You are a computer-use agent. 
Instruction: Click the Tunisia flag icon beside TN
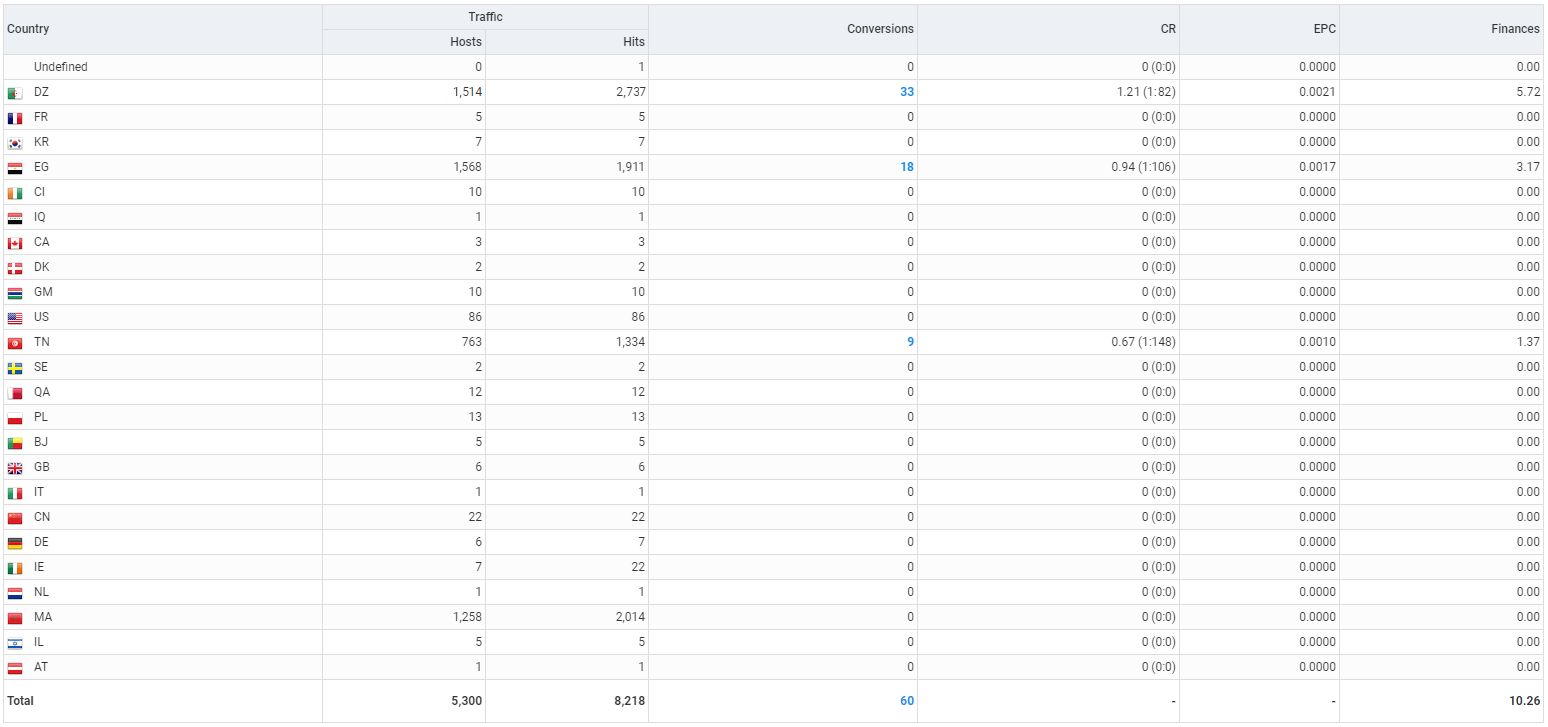pos(15,343)
